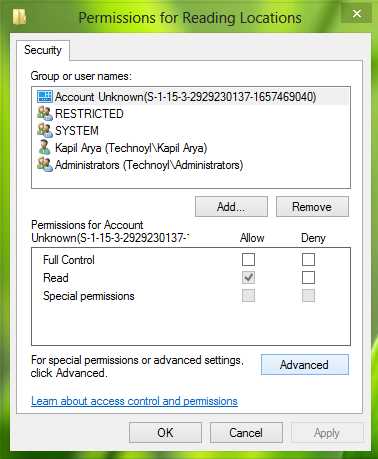Open Learn about access control link

pyautogui.click(x=134, y=401)
